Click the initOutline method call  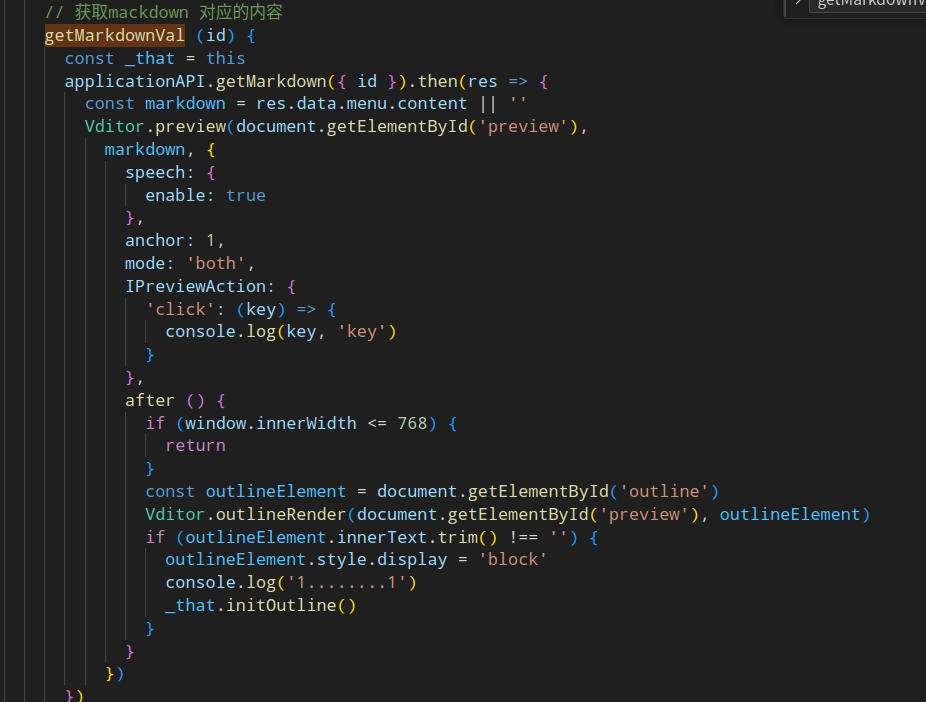pos(281,606)
